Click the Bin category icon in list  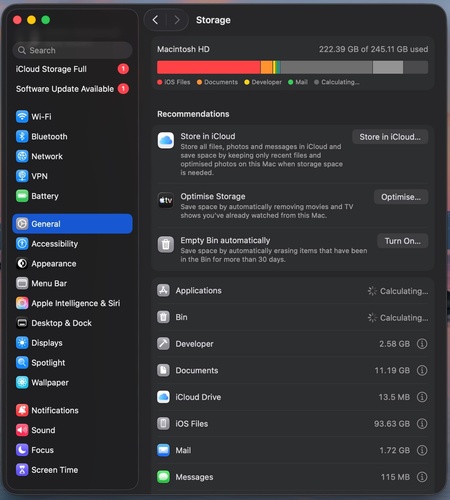pos(163,317)
